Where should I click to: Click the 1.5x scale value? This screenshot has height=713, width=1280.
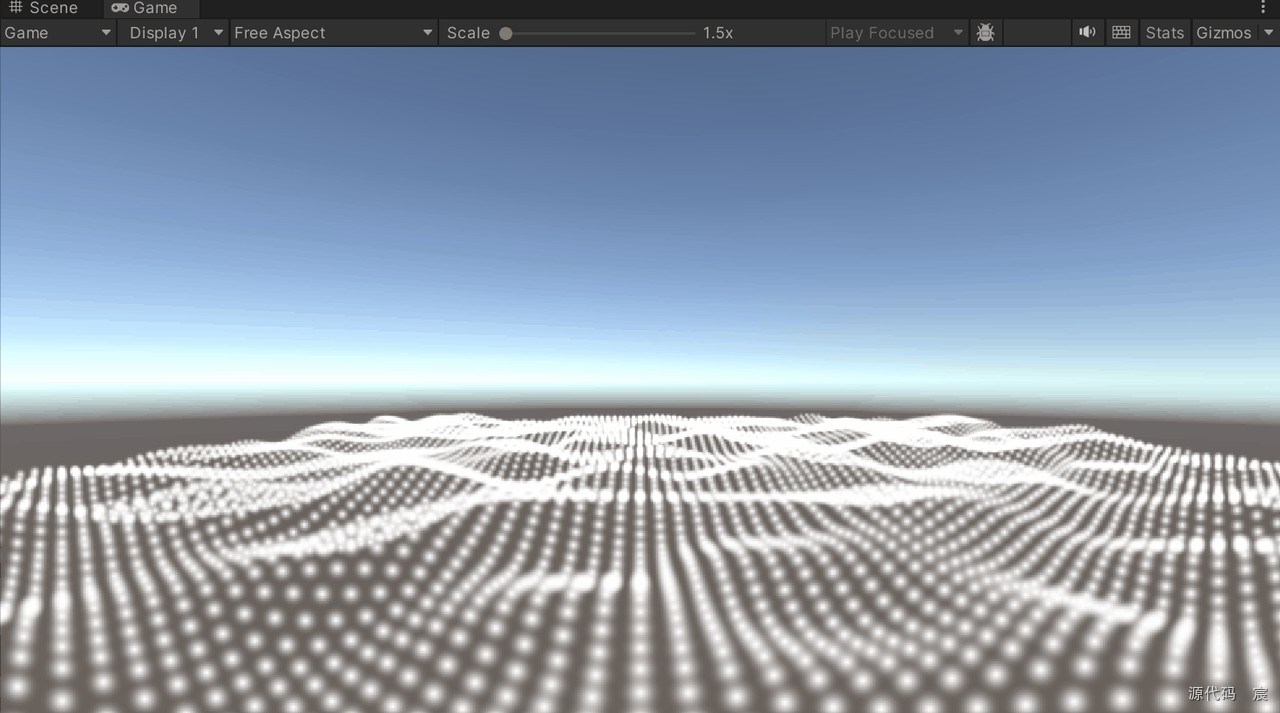[718, 33]
